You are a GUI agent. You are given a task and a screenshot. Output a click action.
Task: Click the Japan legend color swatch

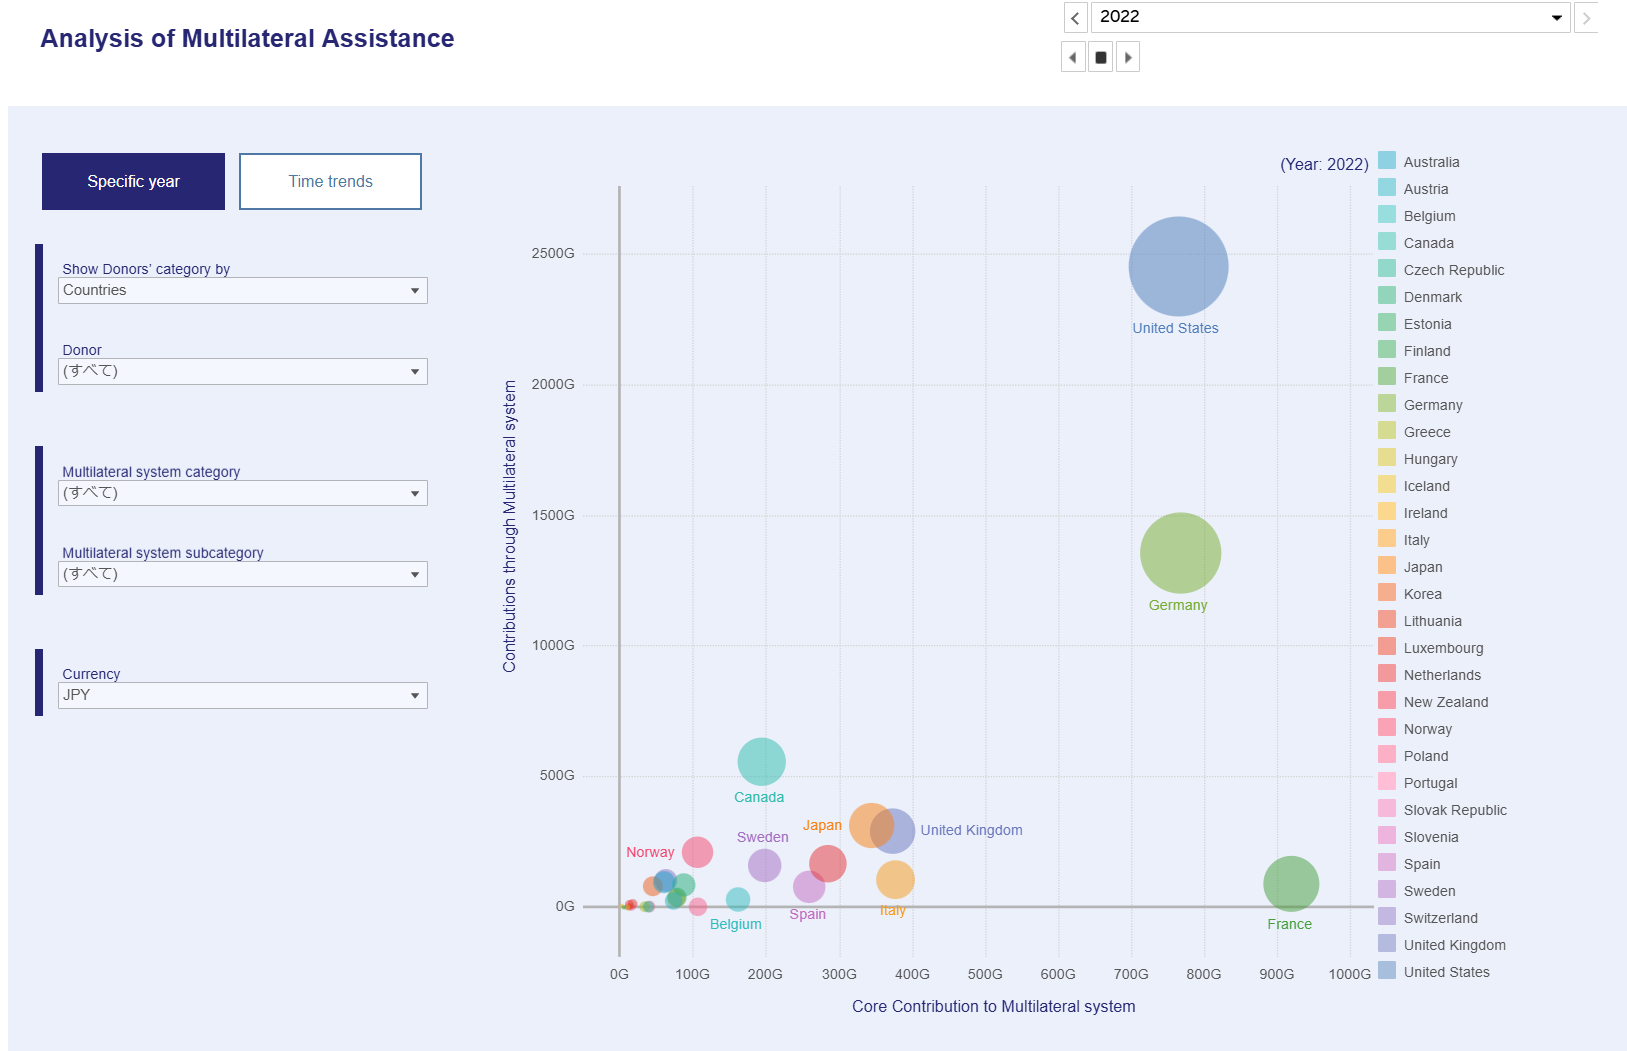tap(1387, 565)
